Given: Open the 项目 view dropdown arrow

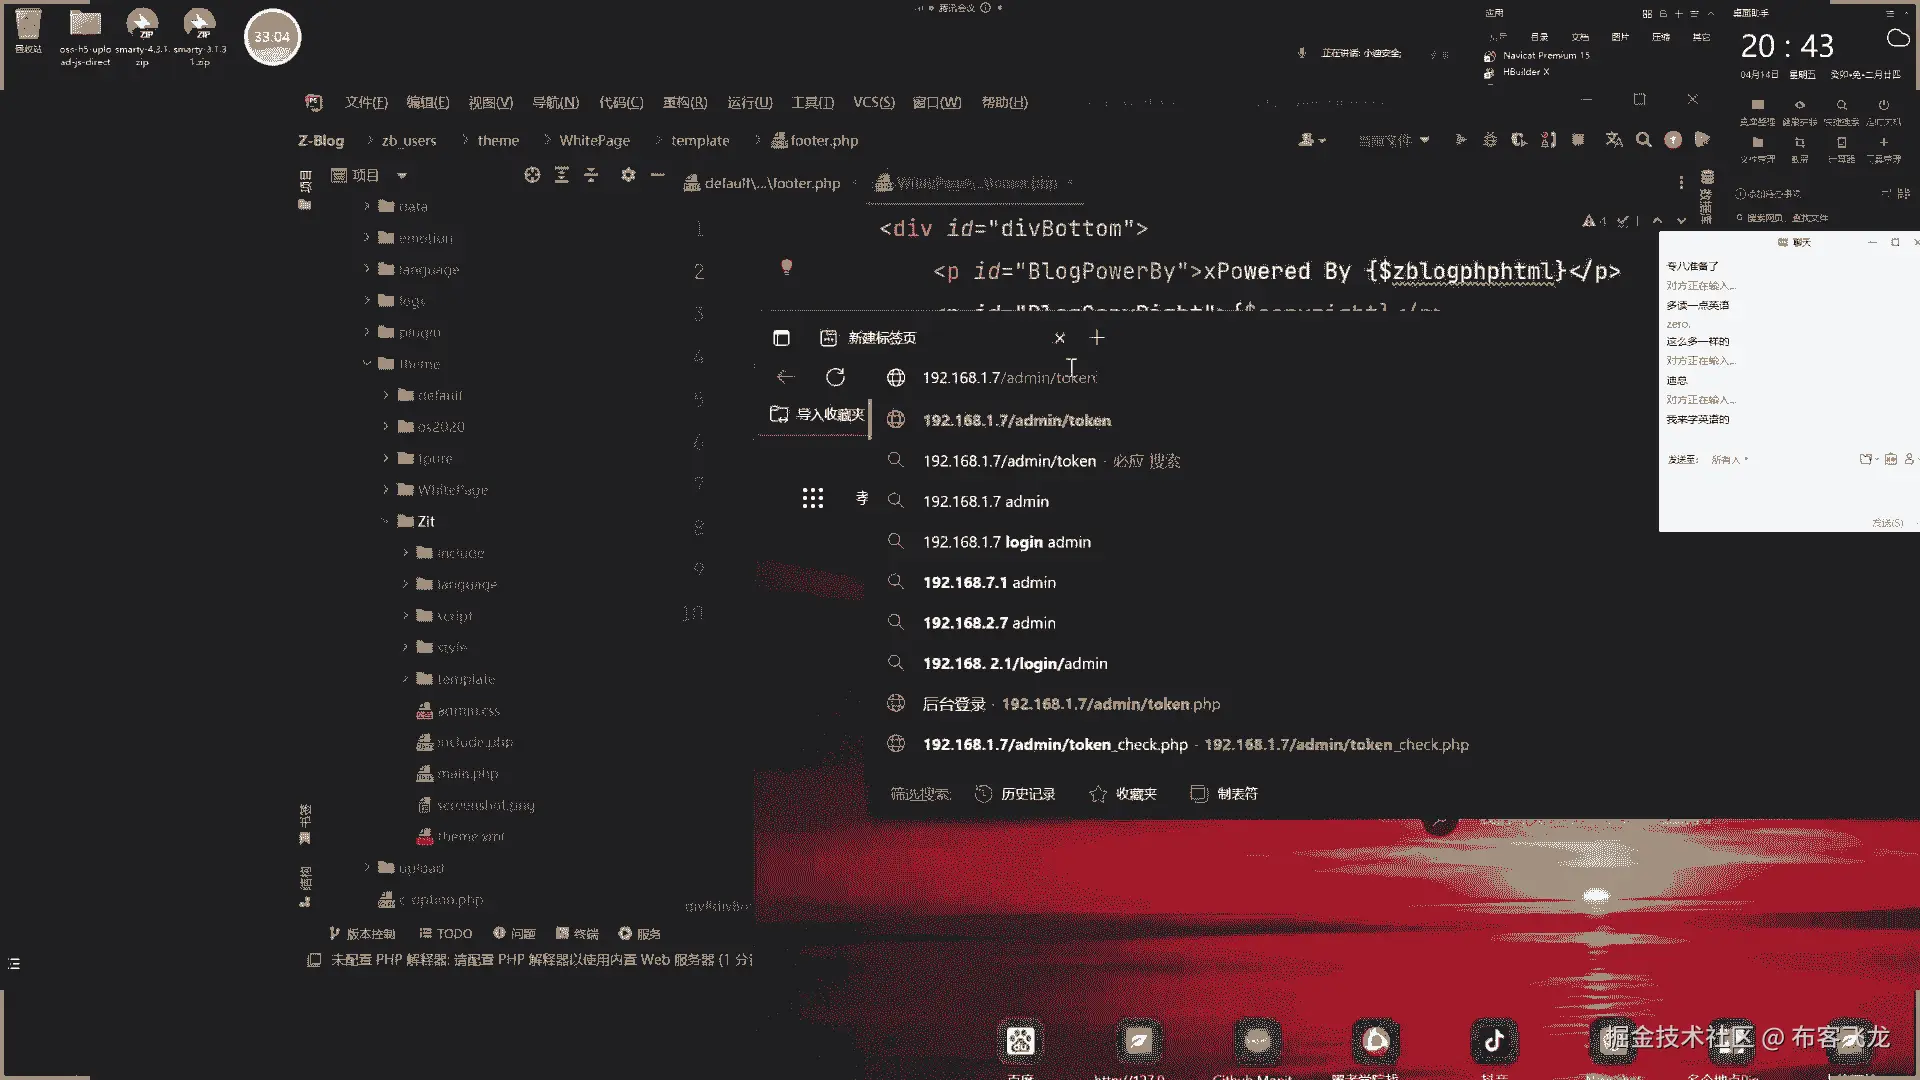Looking at the screenshot, I should tap(402, 176).
